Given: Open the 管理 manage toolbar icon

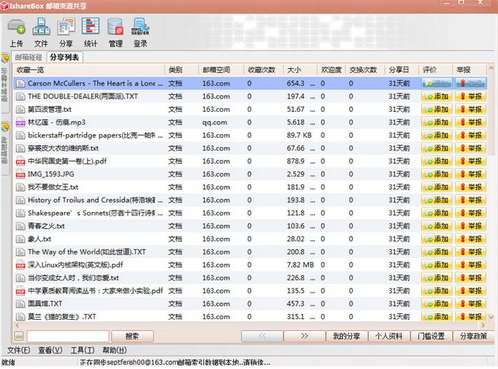Looking at the screenshot, I should (x=115, y=32).
